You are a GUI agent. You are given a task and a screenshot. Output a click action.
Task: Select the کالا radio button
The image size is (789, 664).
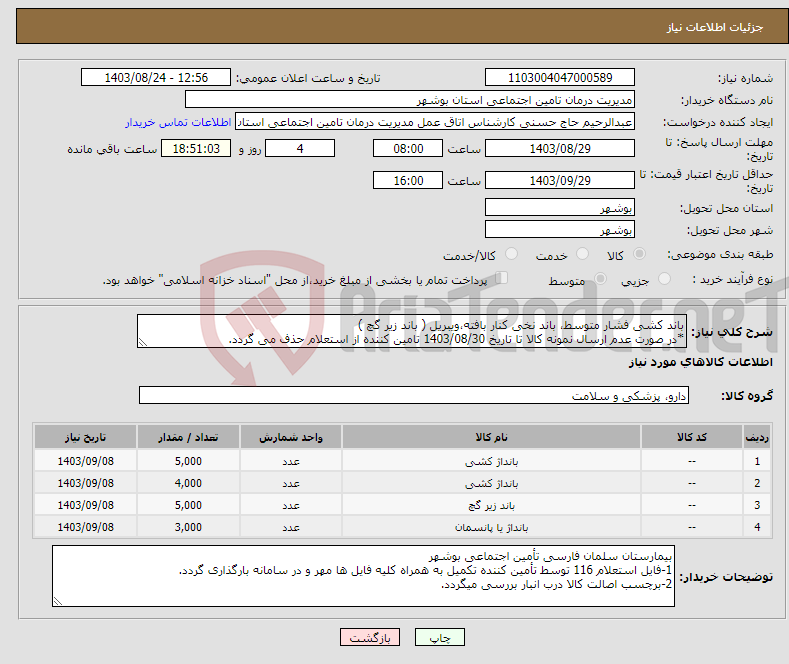[639, 254]
